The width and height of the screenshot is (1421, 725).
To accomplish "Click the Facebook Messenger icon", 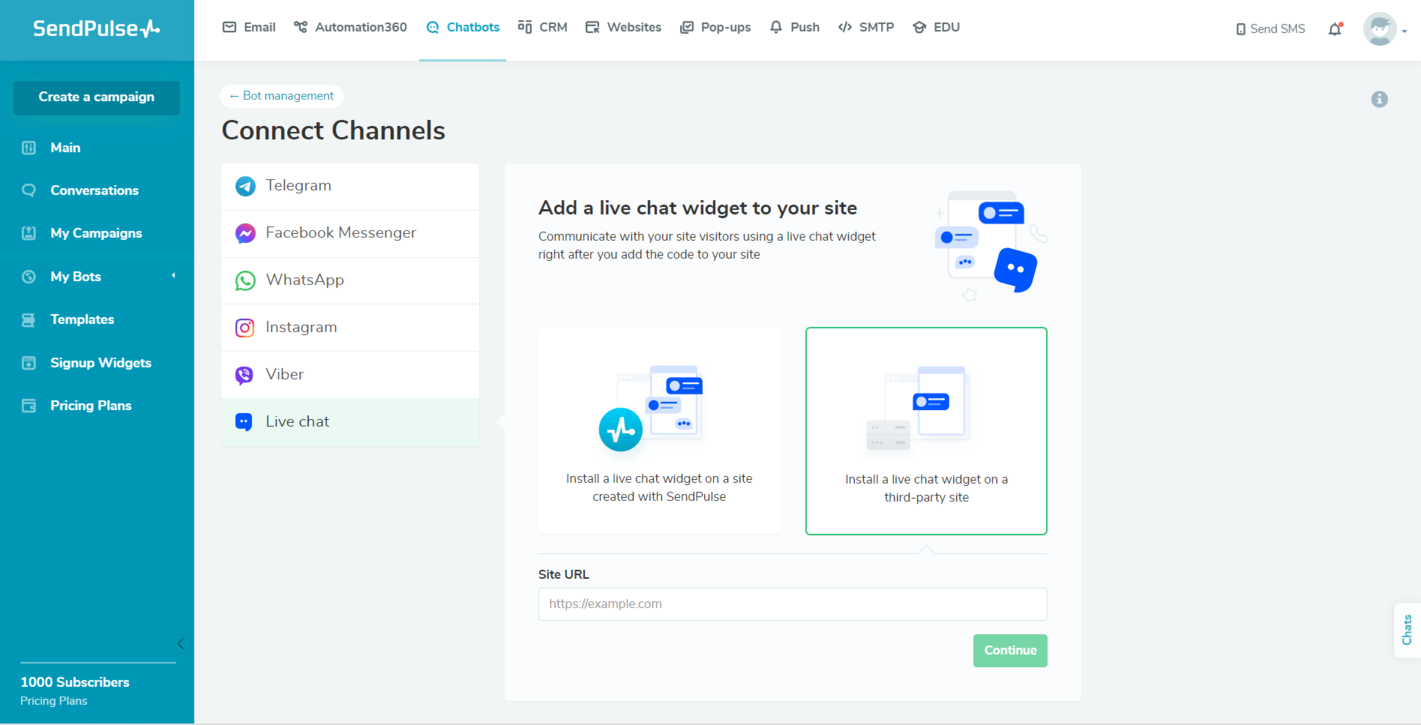I will [245, 233].
